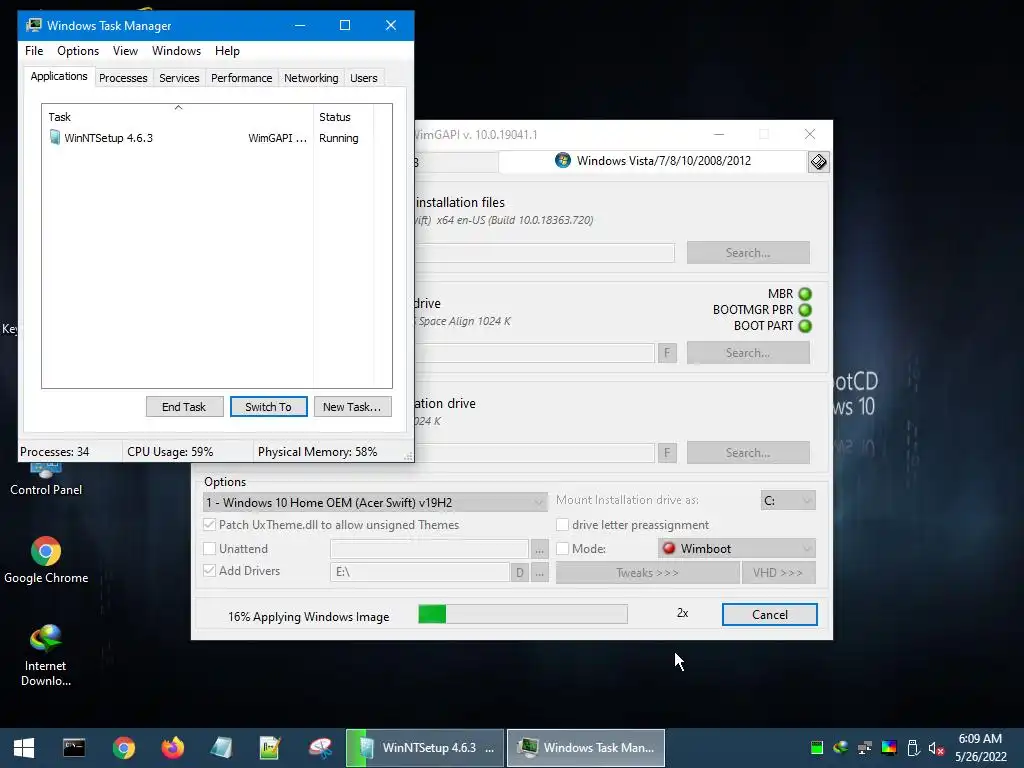Viewport: 1024px width, 768px height.
Task: Select the Windows Vista/7/8/10/2008/2012 tab
Action: 652,161
